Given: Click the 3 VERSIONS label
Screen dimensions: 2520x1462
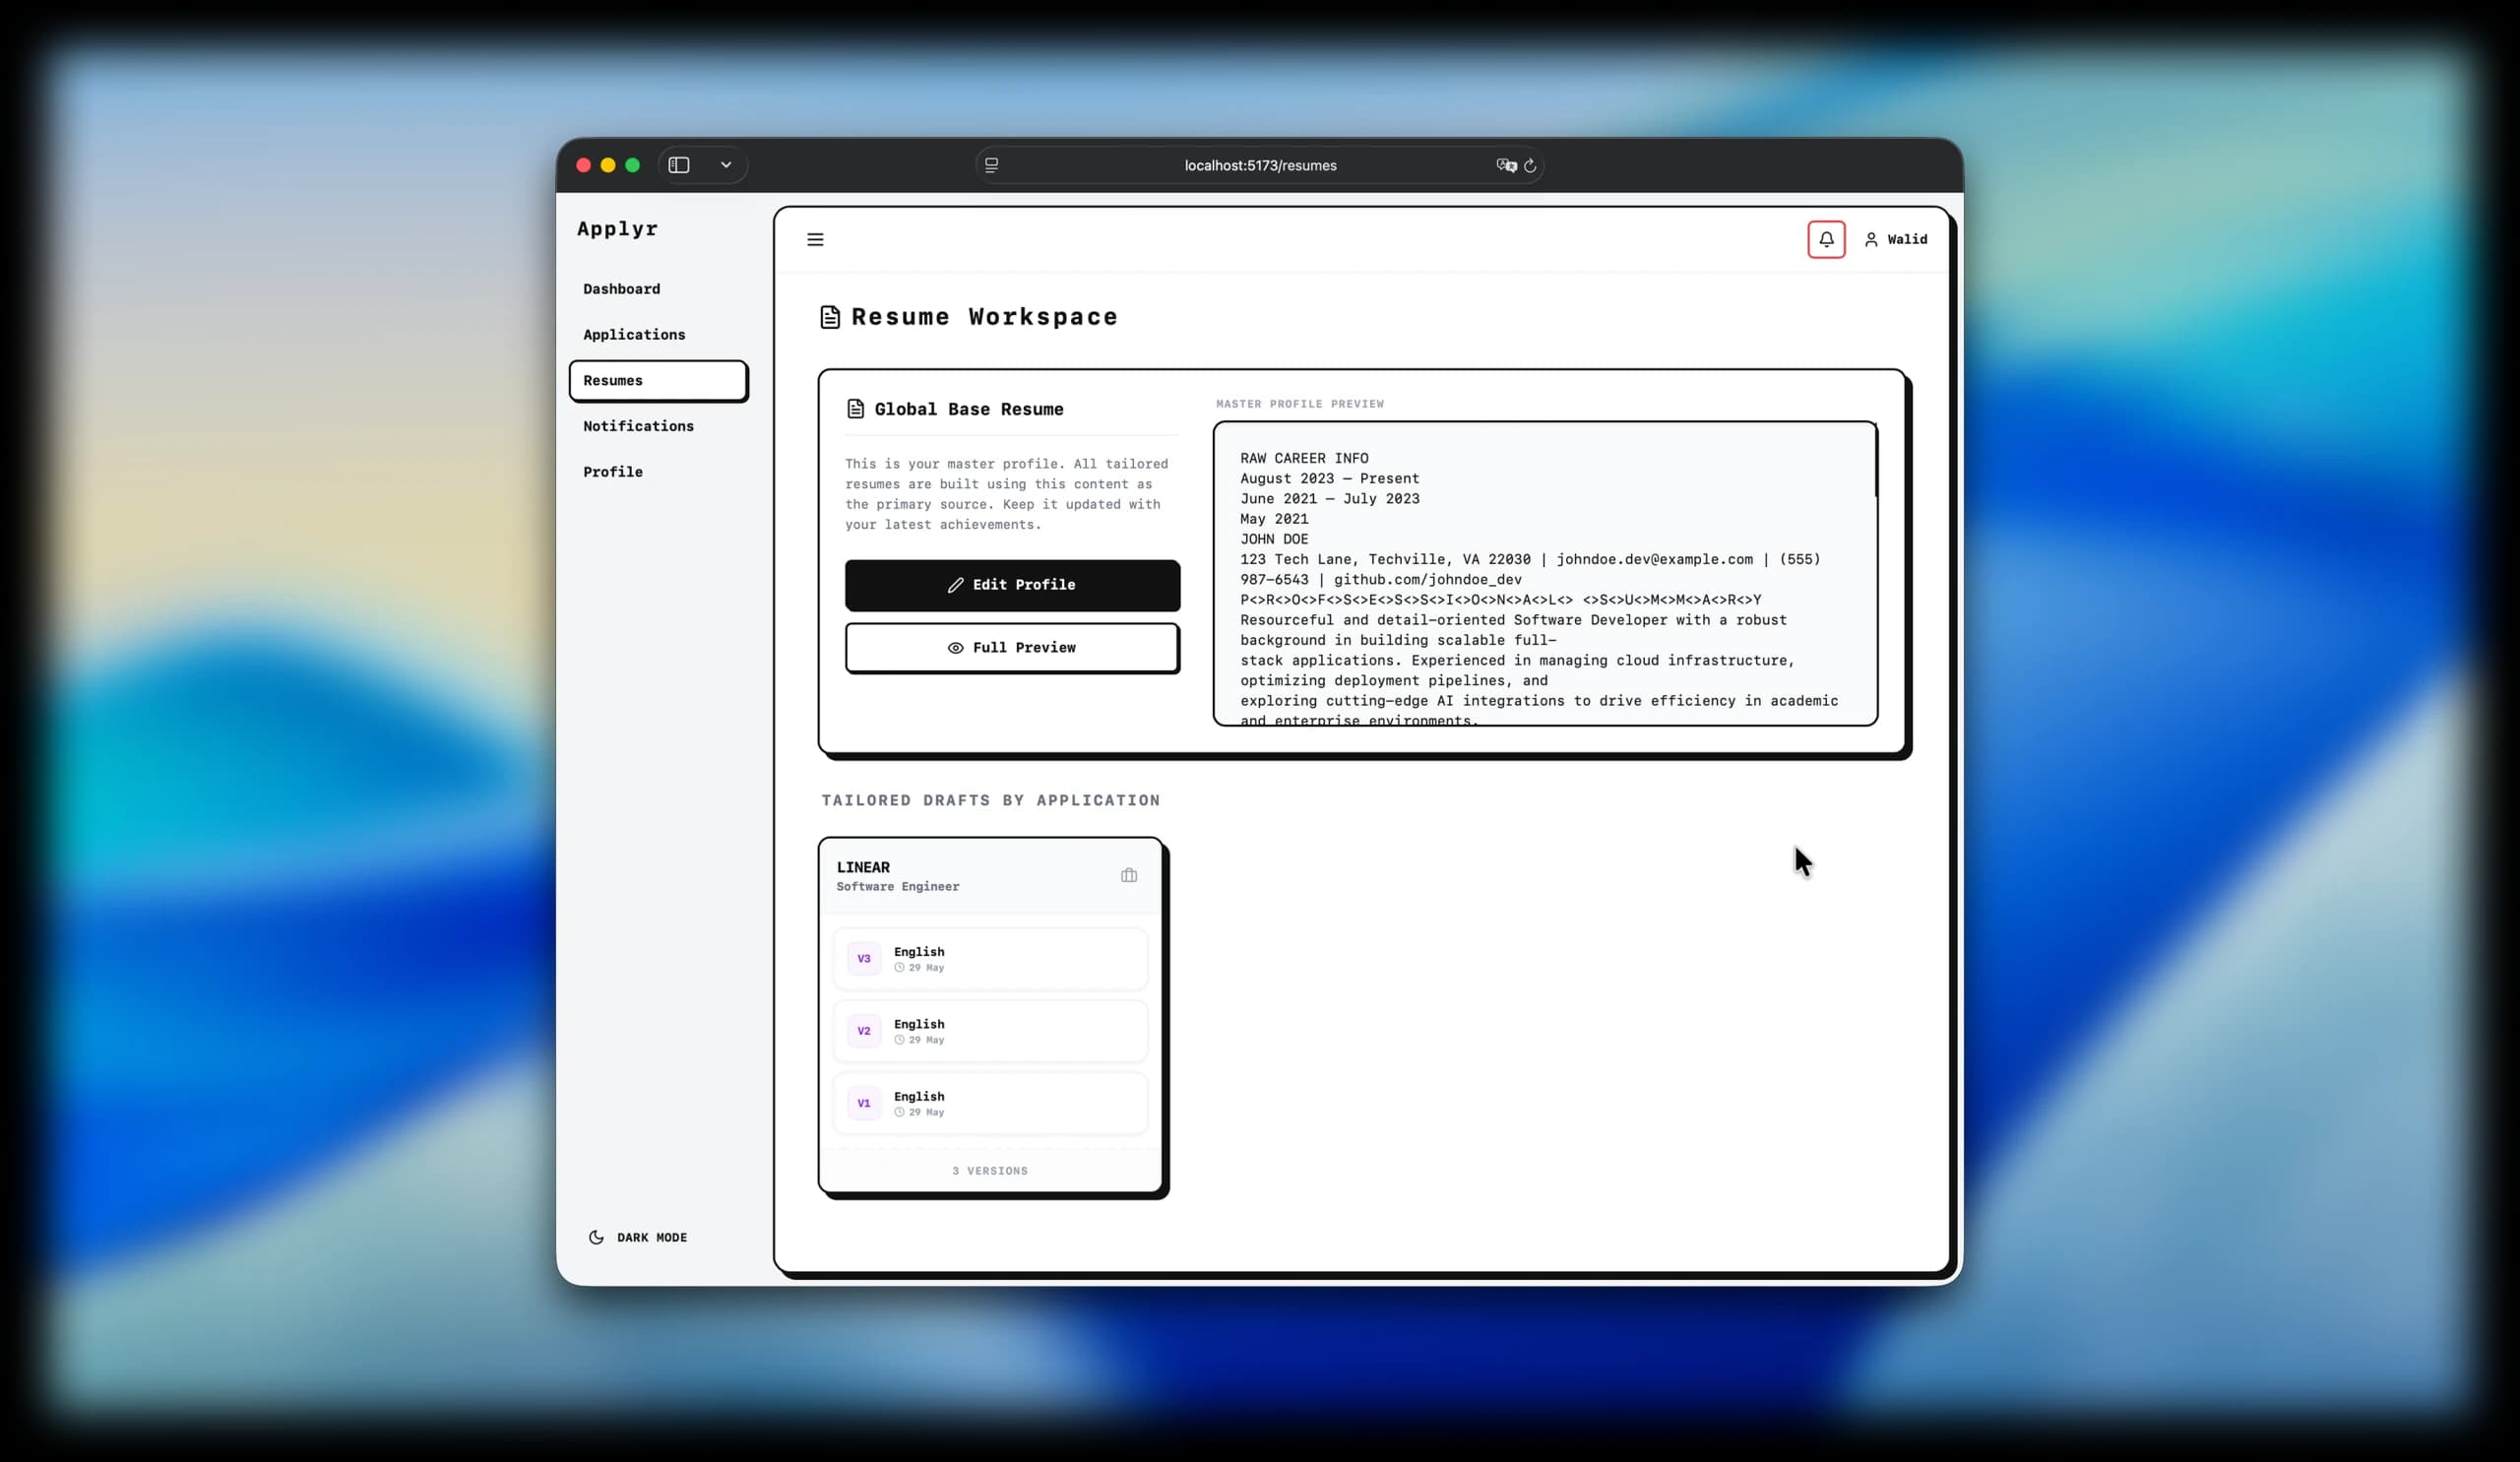Looking at the screenshot, I should pos(990,1170).
